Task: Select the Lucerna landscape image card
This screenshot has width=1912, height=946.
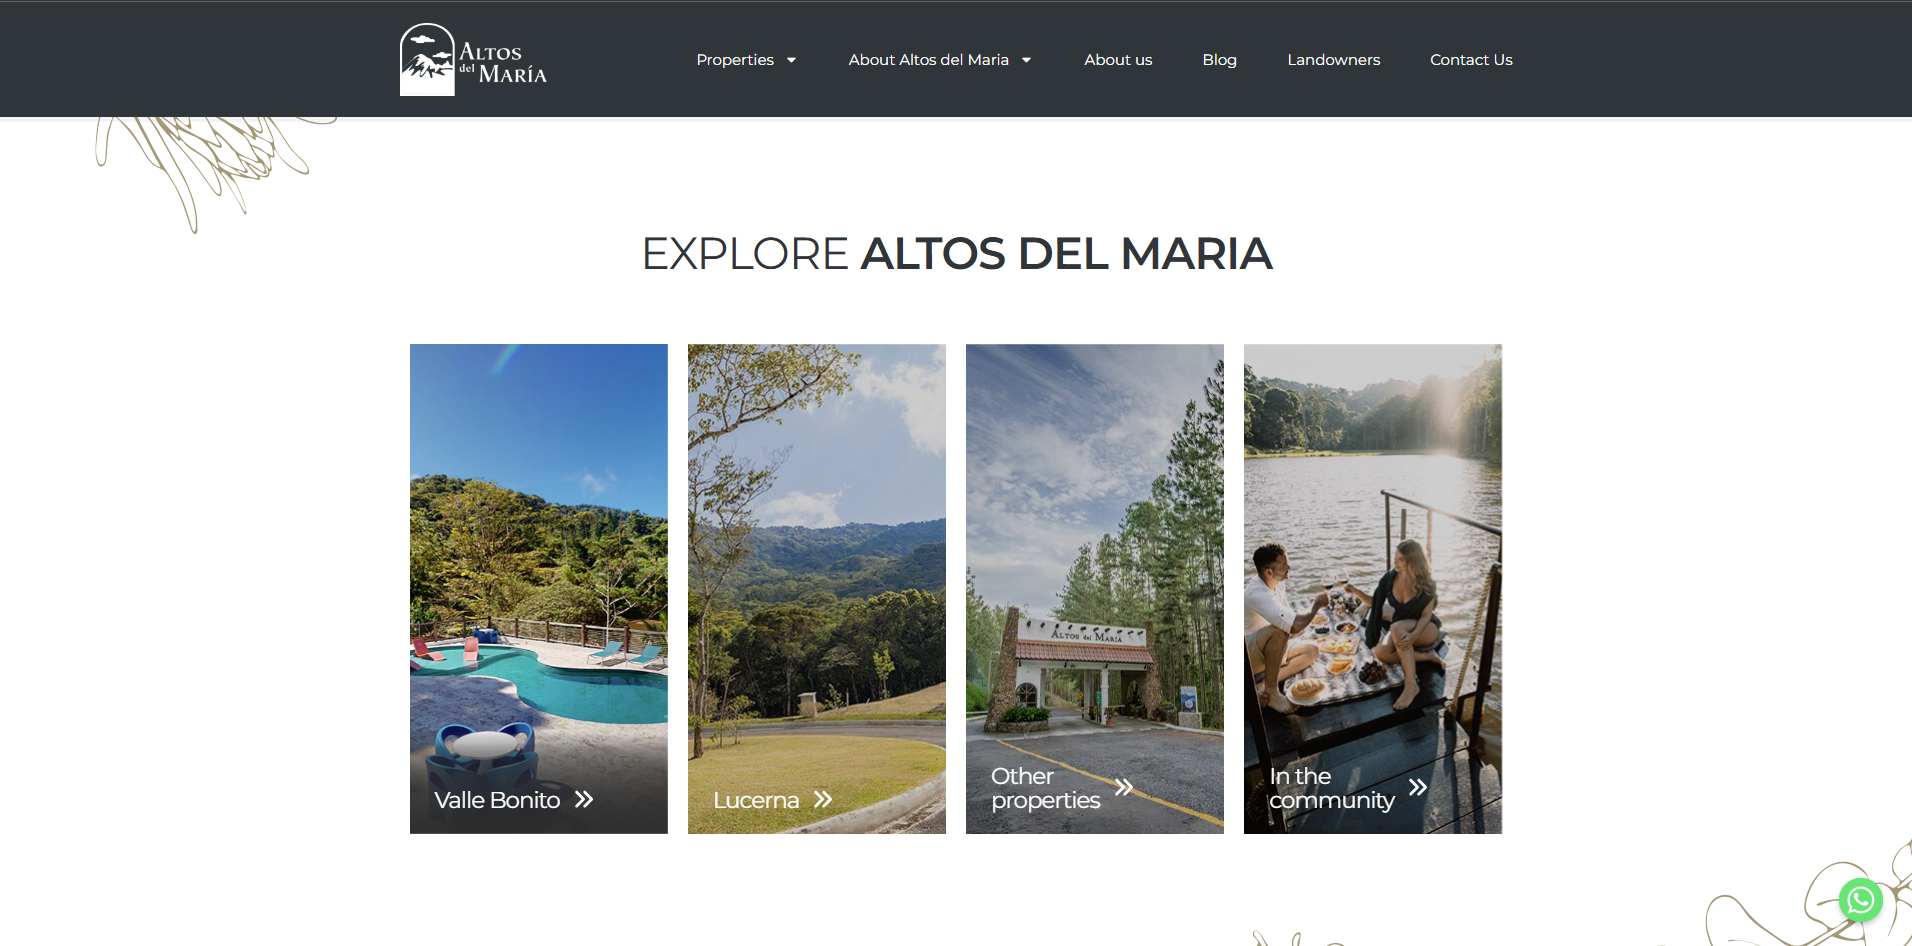Action: click(x=817, y=589)
